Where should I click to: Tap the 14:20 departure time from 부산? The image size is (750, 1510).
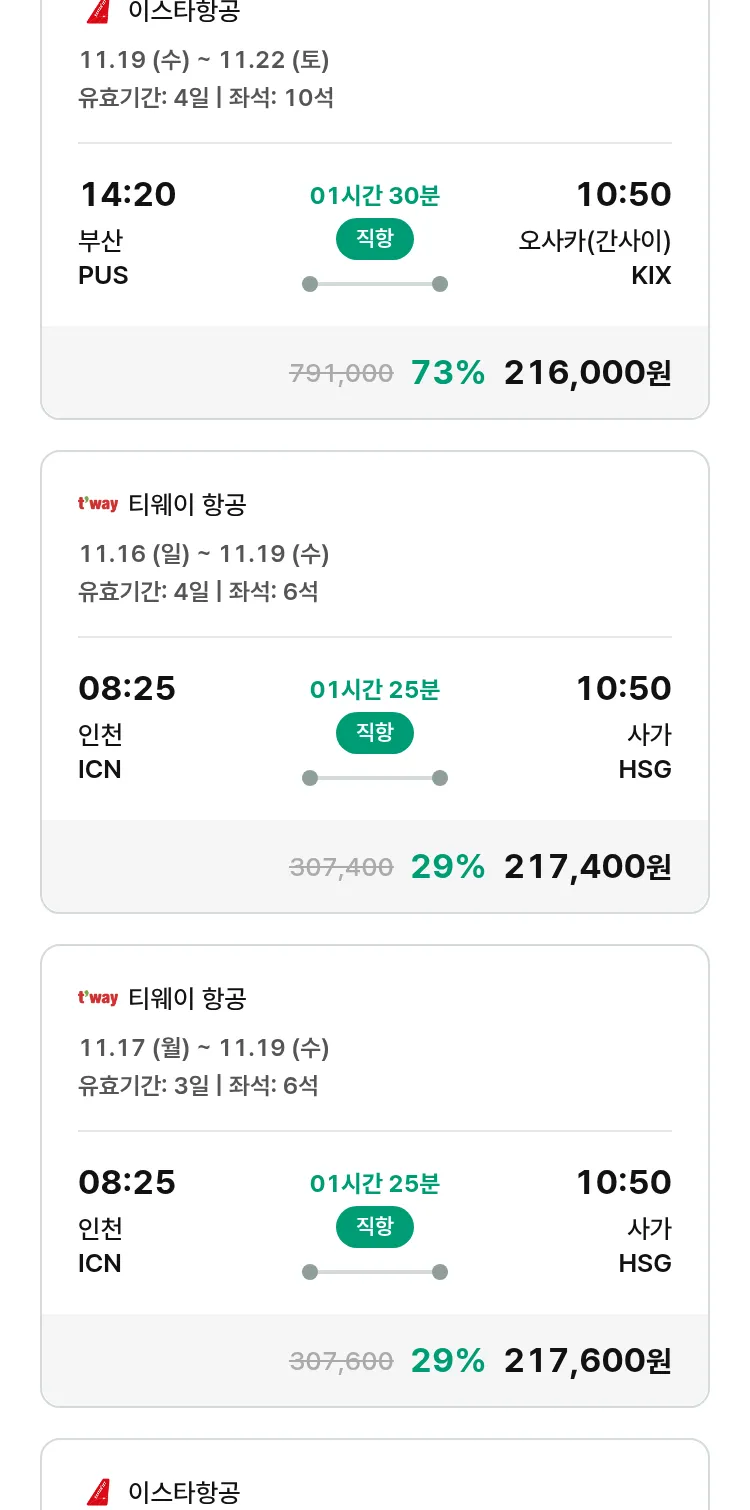[x=127, y=194]
